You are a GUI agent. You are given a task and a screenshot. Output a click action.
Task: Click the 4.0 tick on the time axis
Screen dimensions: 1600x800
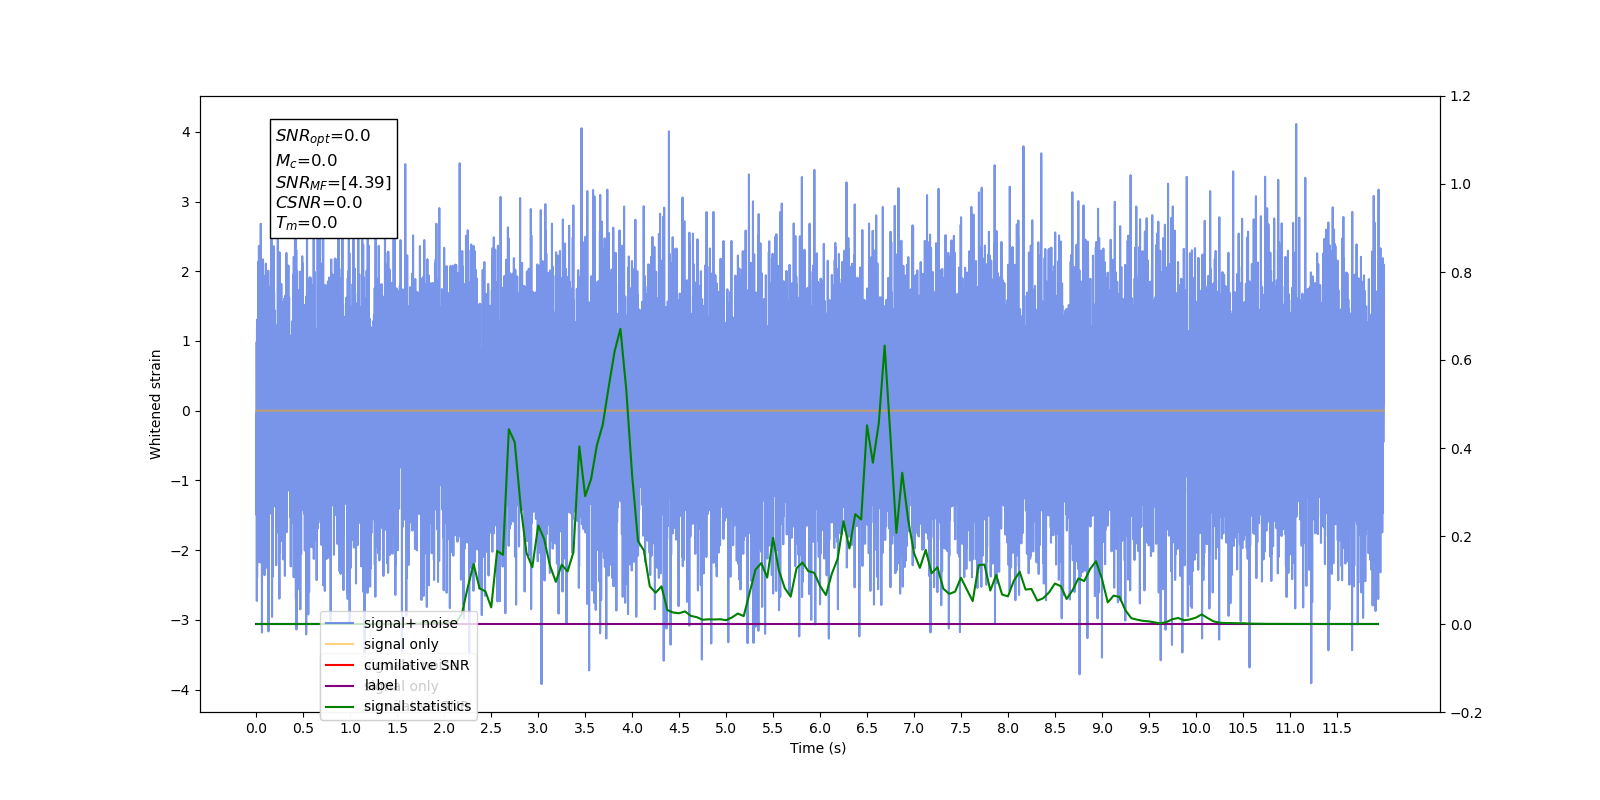pyautogui.click(x=632, y=728)
